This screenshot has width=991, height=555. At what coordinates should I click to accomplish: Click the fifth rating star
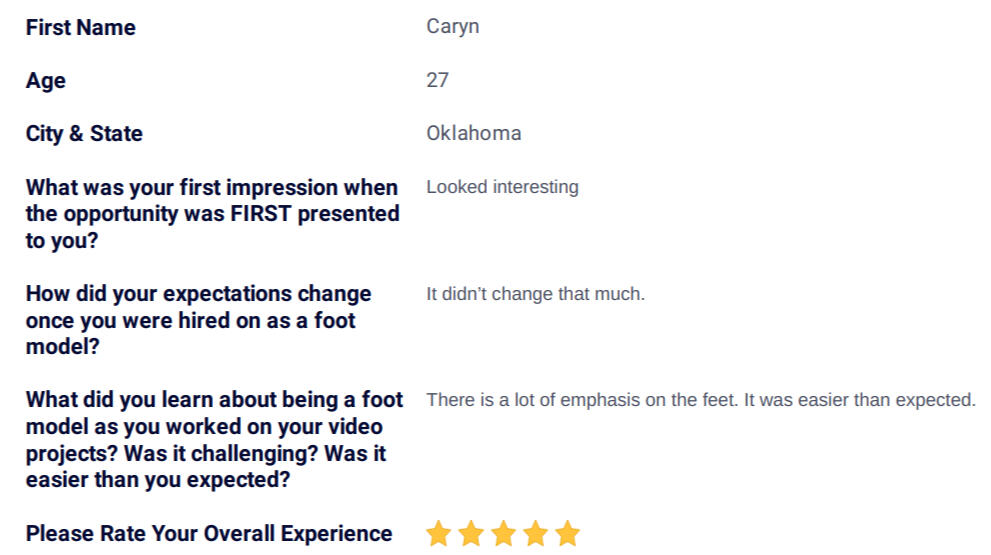point(568,533)
